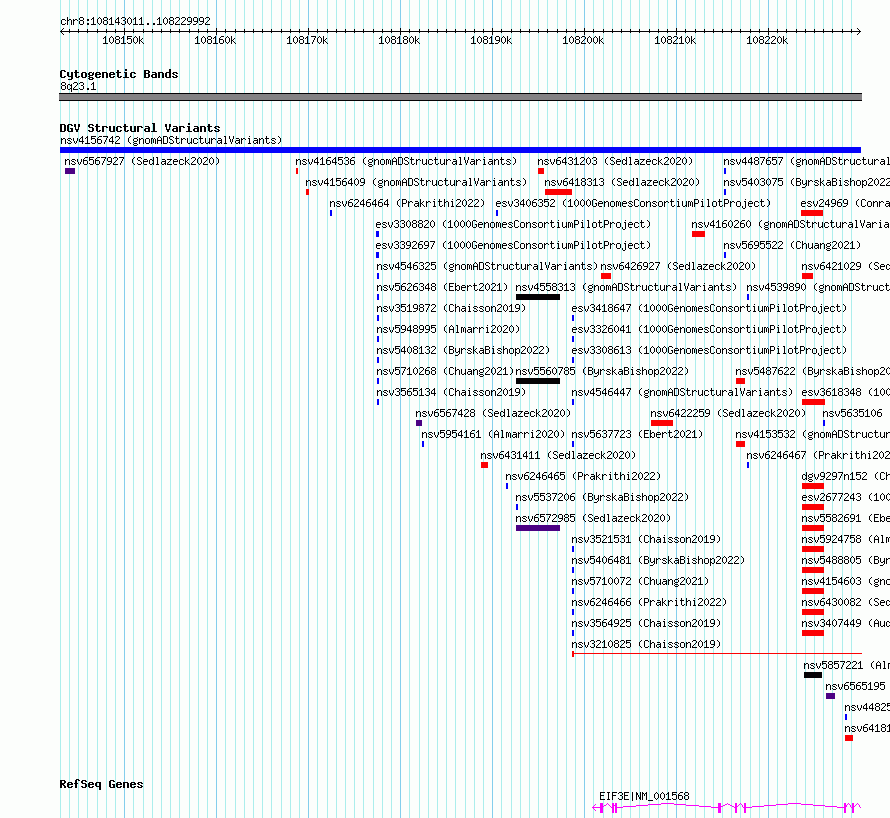Click the 108220k ruler tick label
890x818 pixels.
click(x=767, y=40)
